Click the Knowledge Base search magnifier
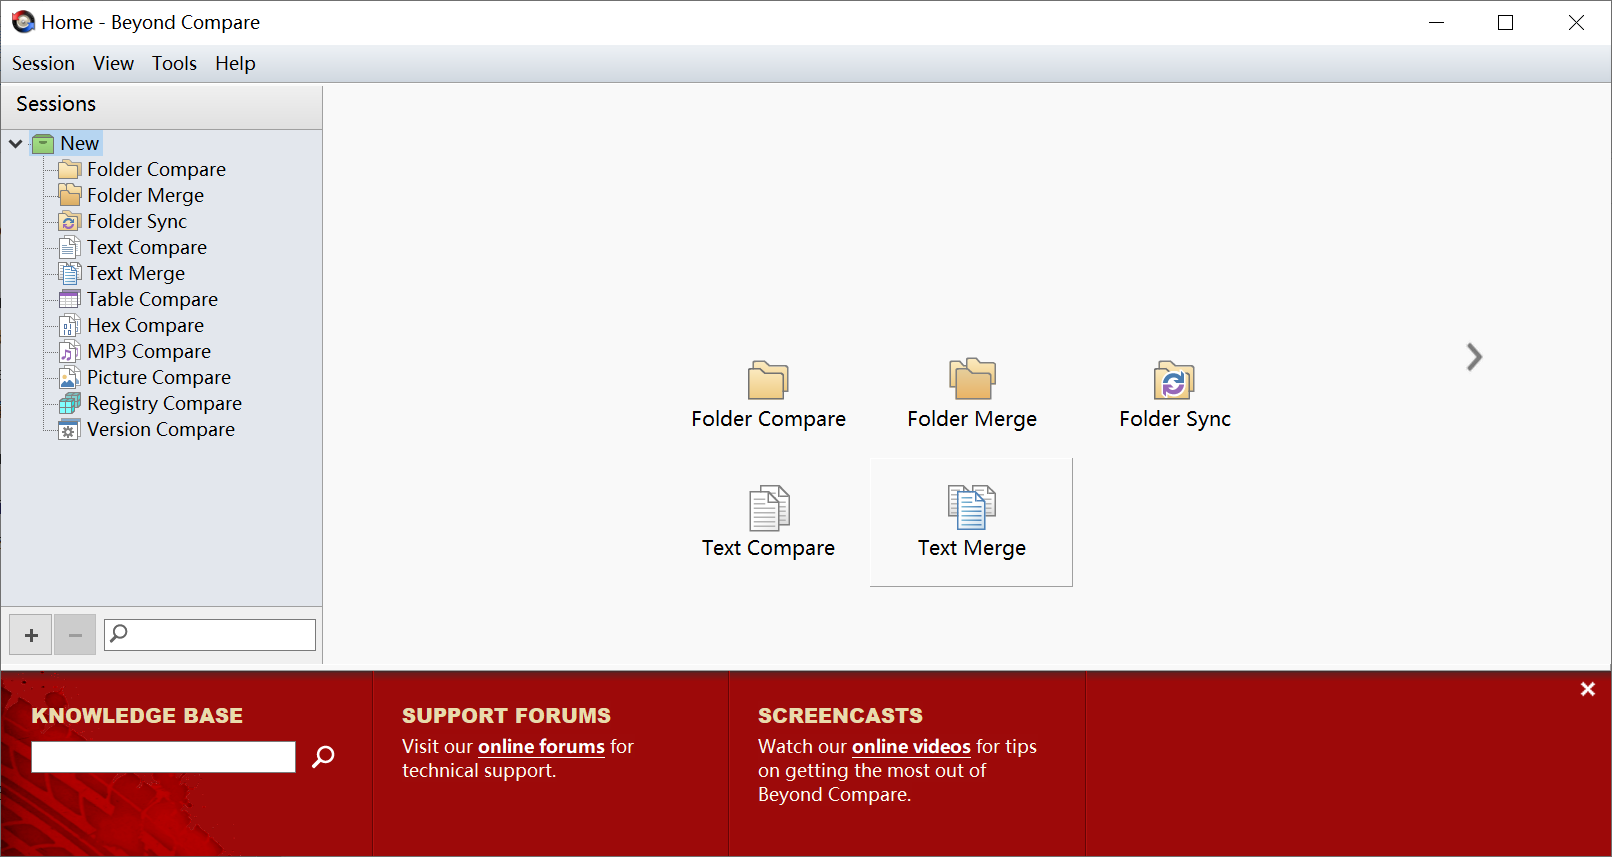 click(323, 757)
